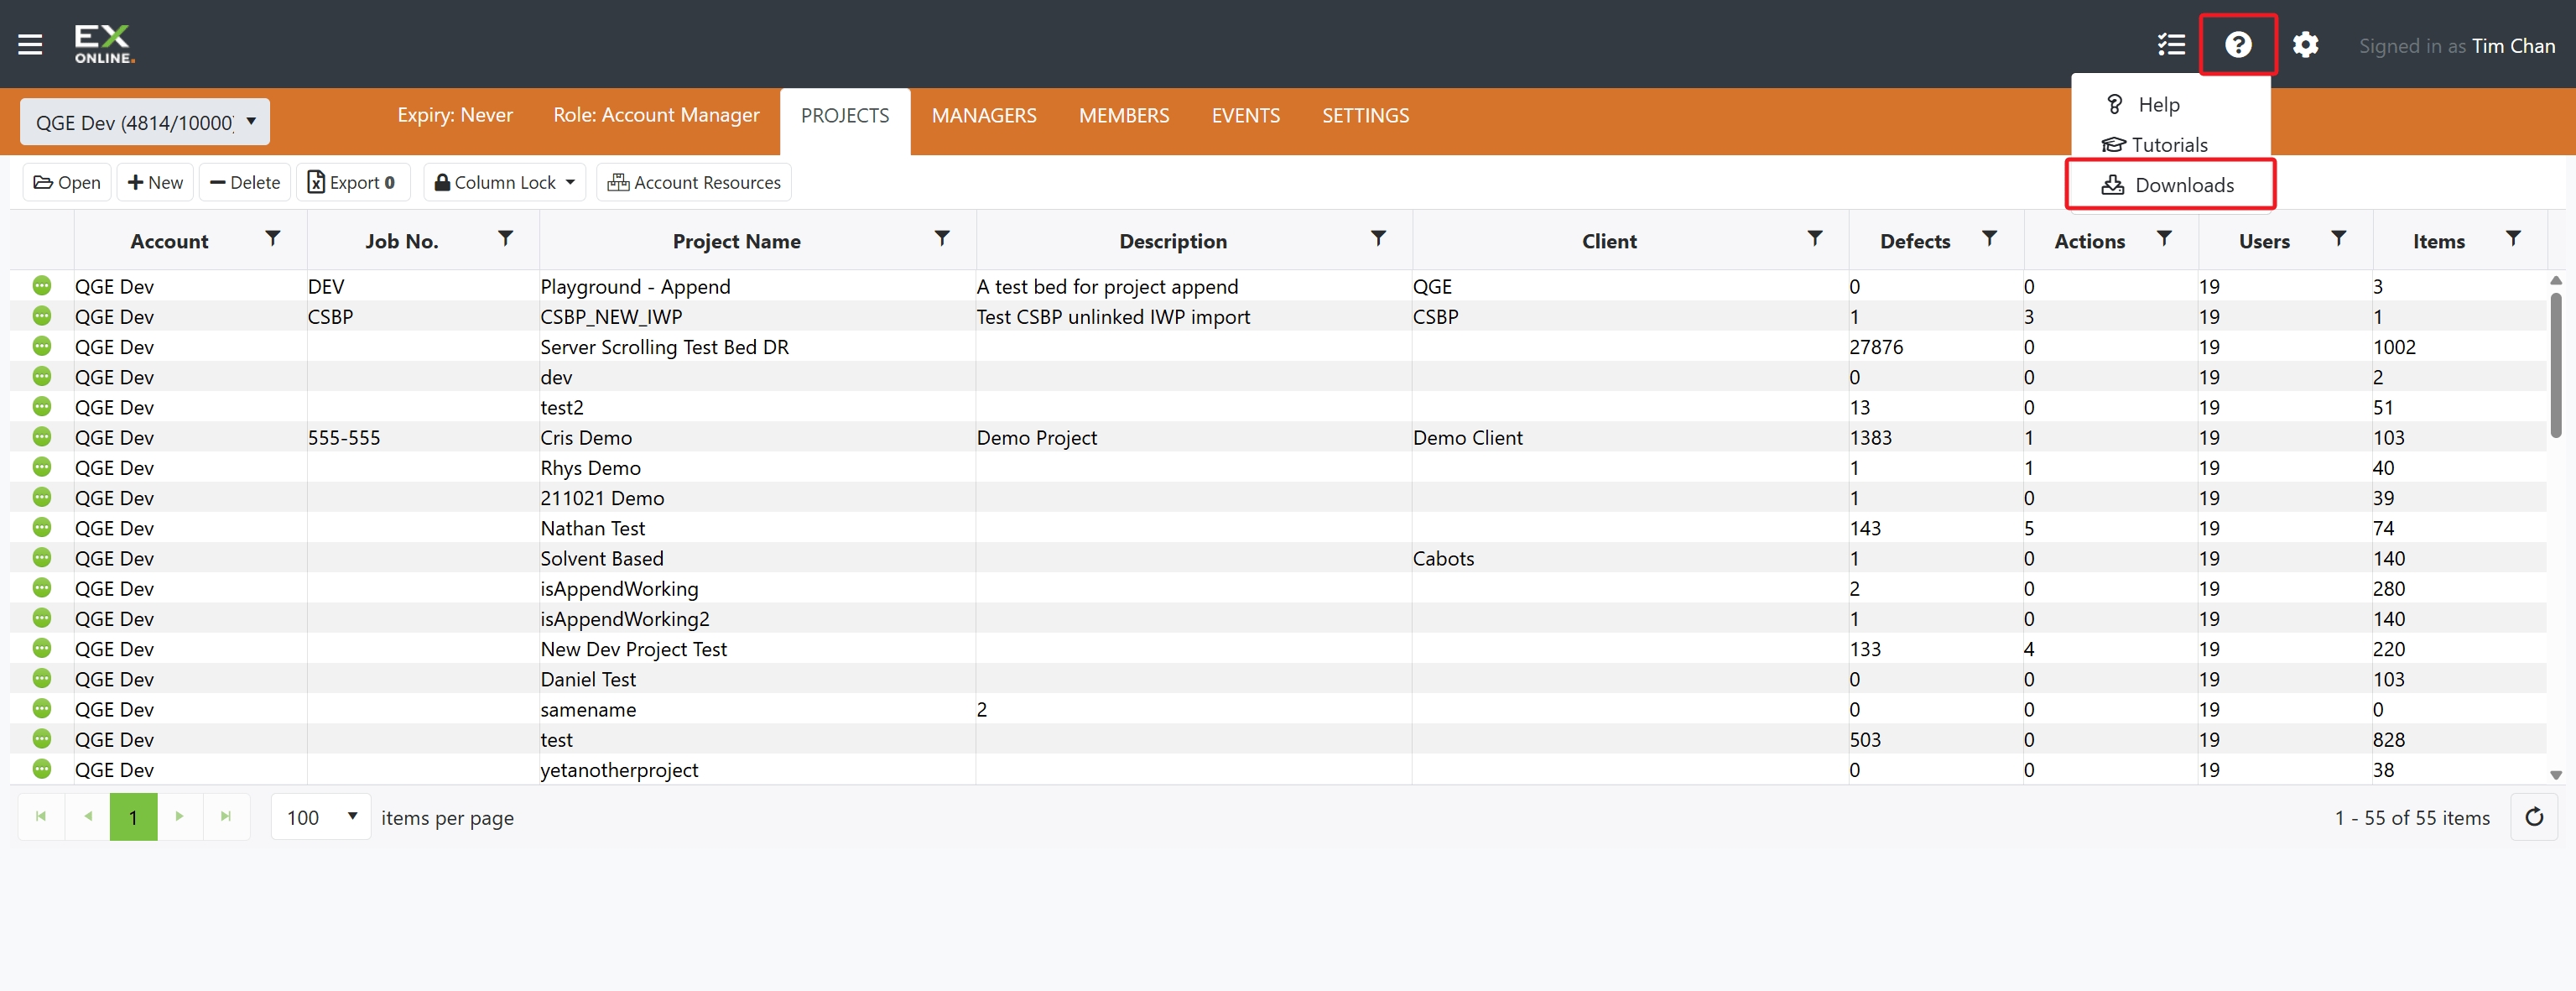Go to the previous page arrow
The height and width of the screenshot is (991, 2576).
(88, 817)
